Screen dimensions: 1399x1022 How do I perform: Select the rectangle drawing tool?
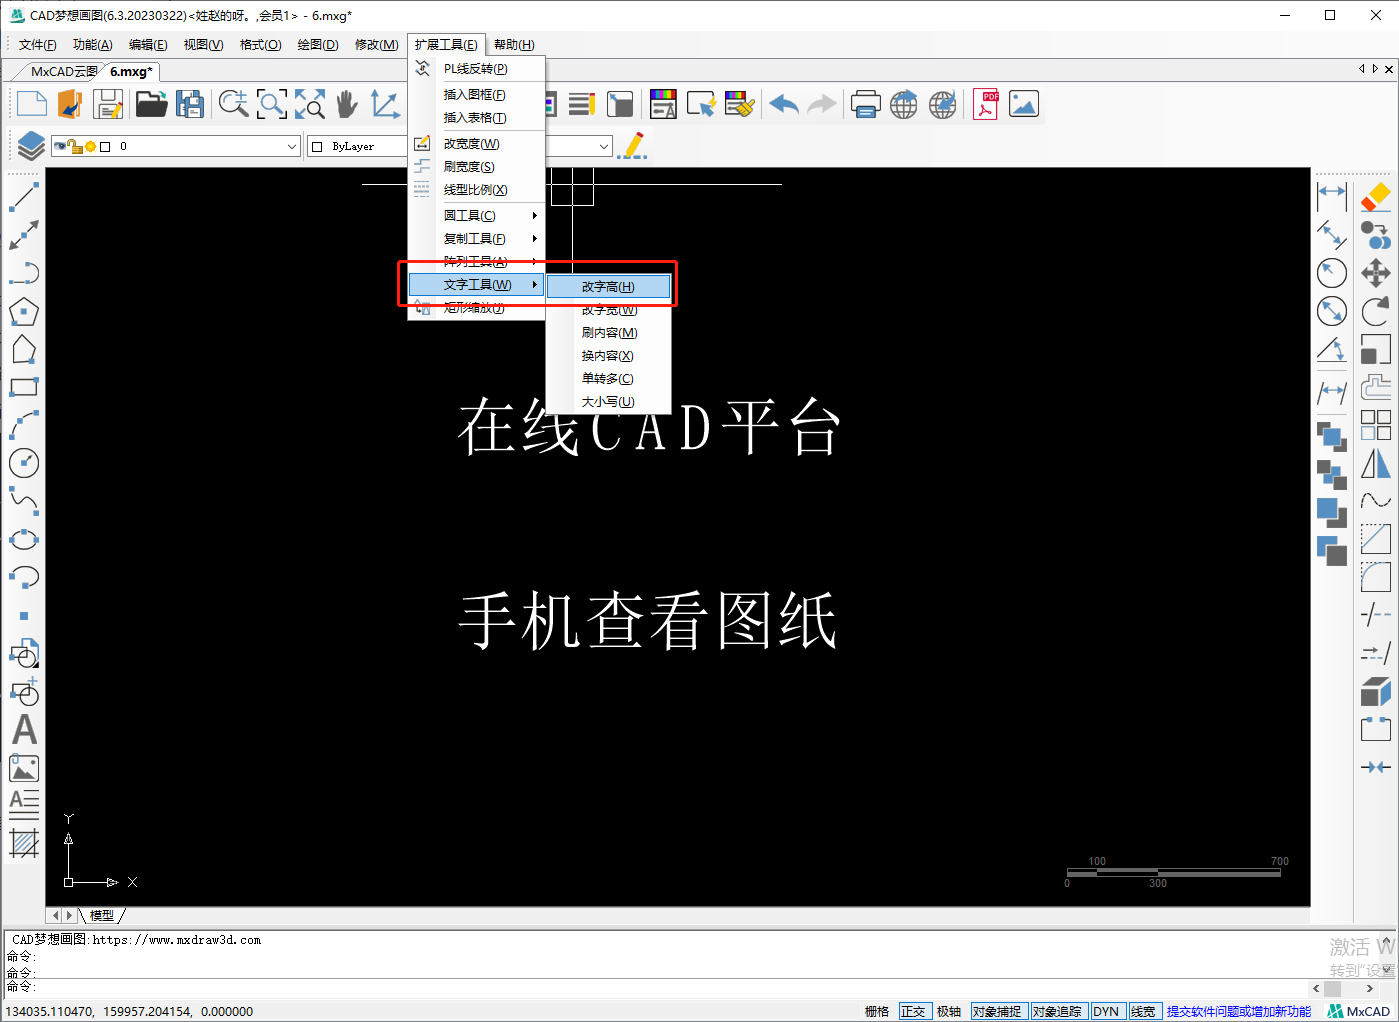tap(24, 387)
